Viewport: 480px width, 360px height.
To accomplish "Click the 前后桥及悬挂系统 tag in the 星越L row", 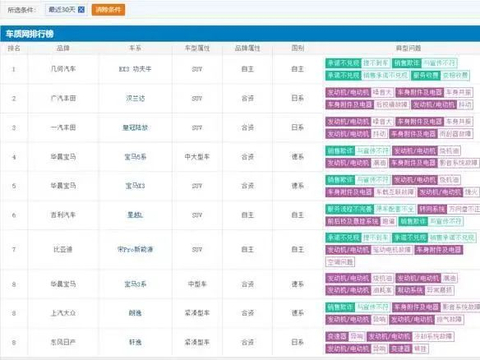I will pyautogui.click(x=352, y=221).
